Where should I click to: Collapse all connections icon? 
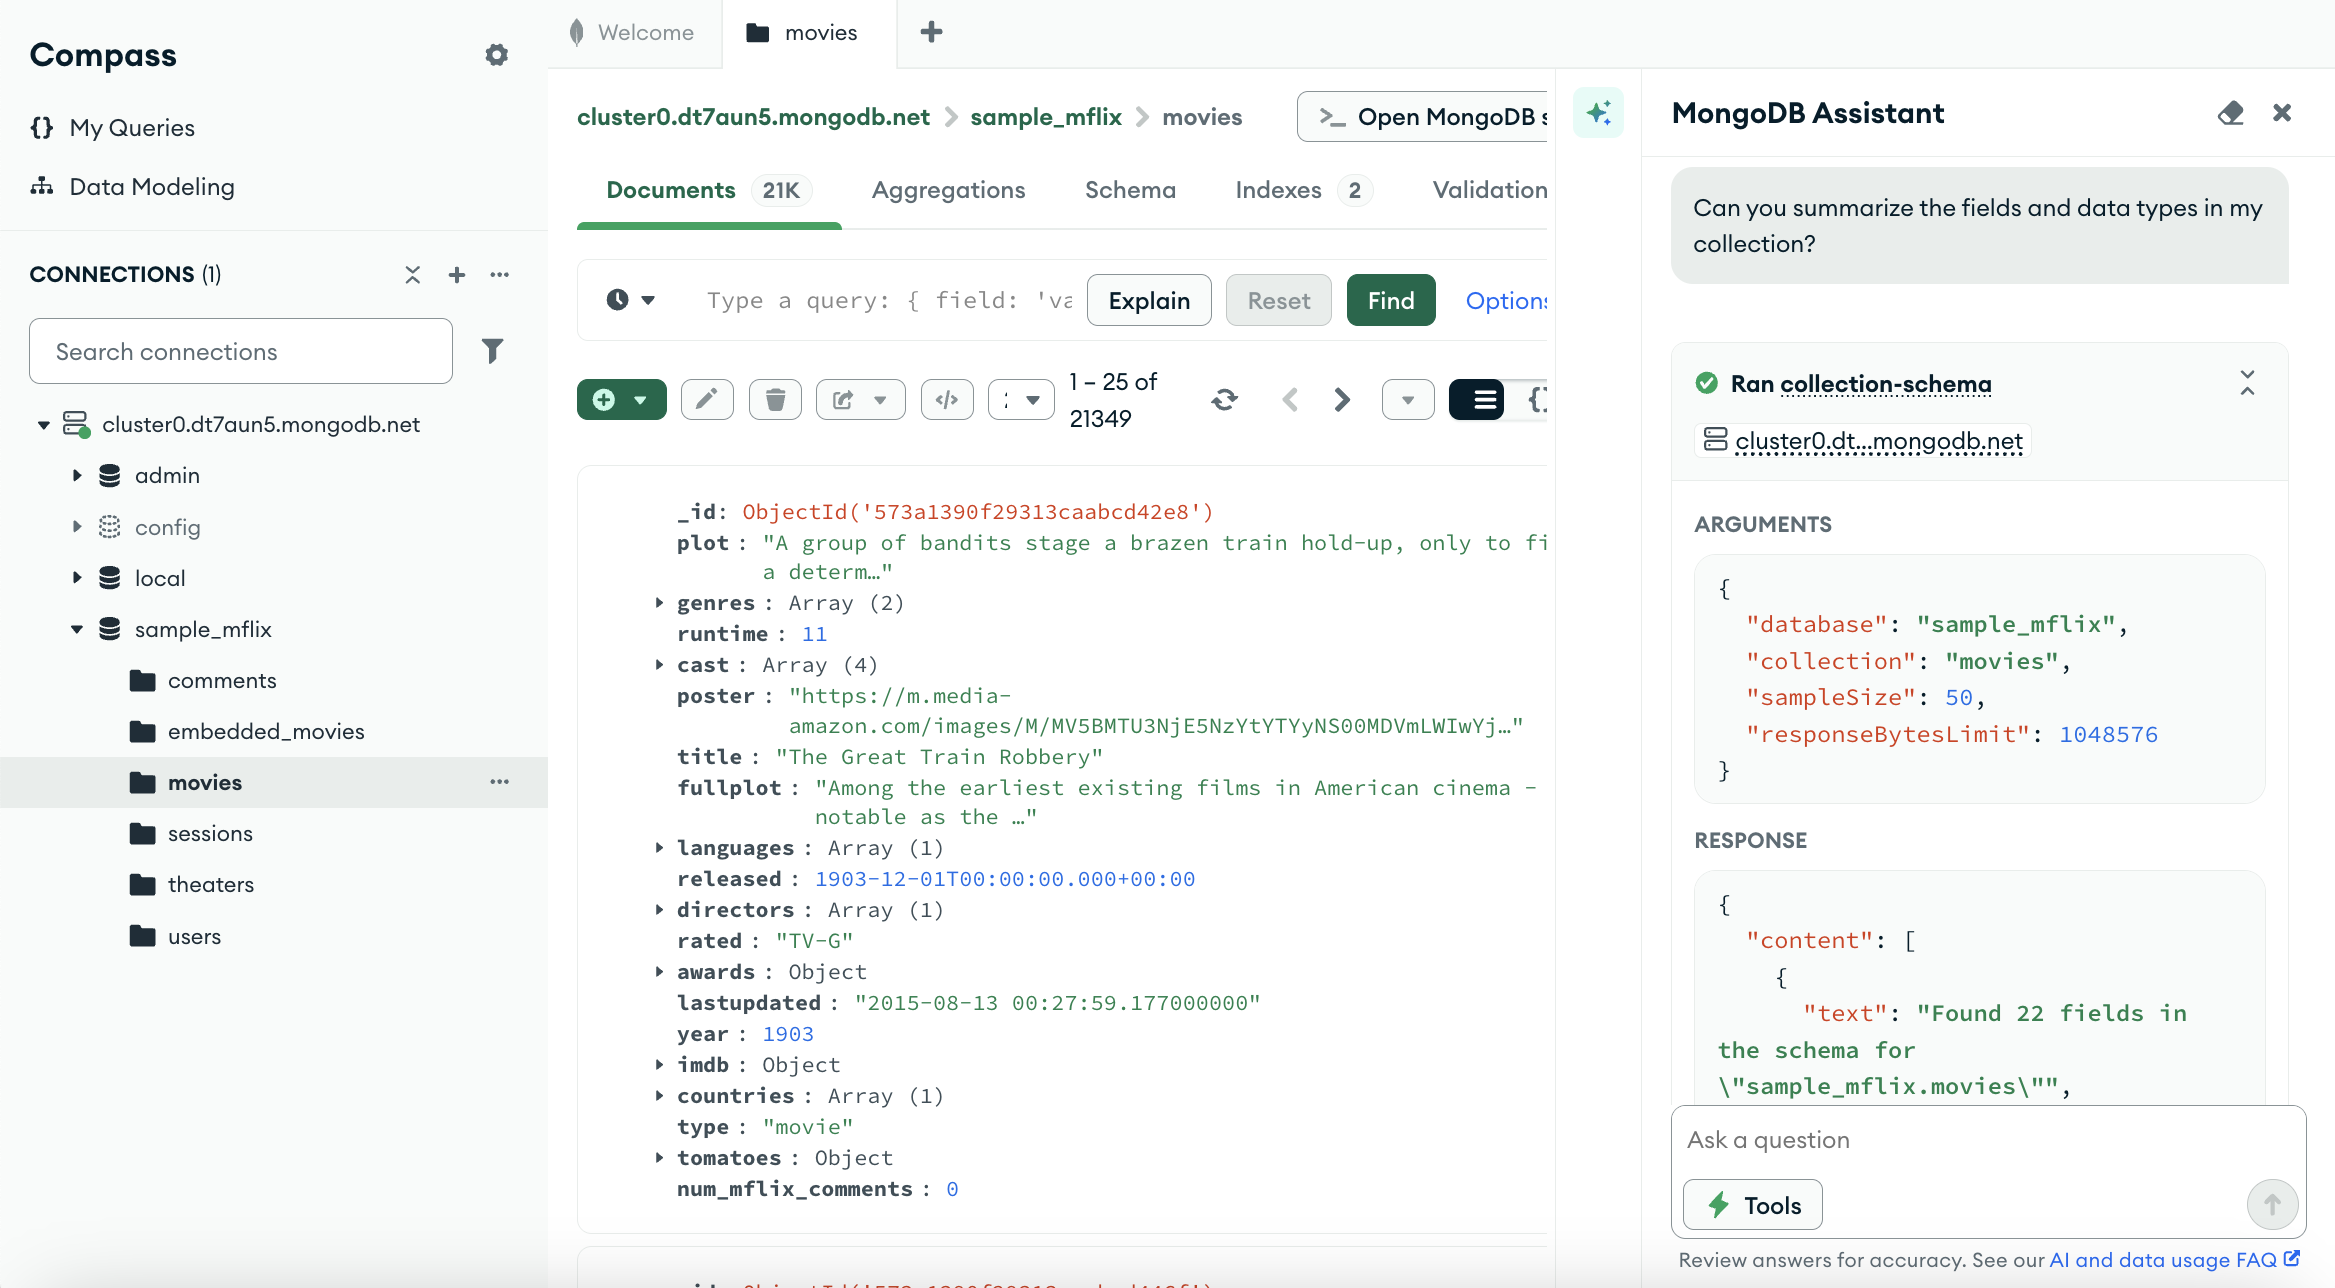[412, 275]
